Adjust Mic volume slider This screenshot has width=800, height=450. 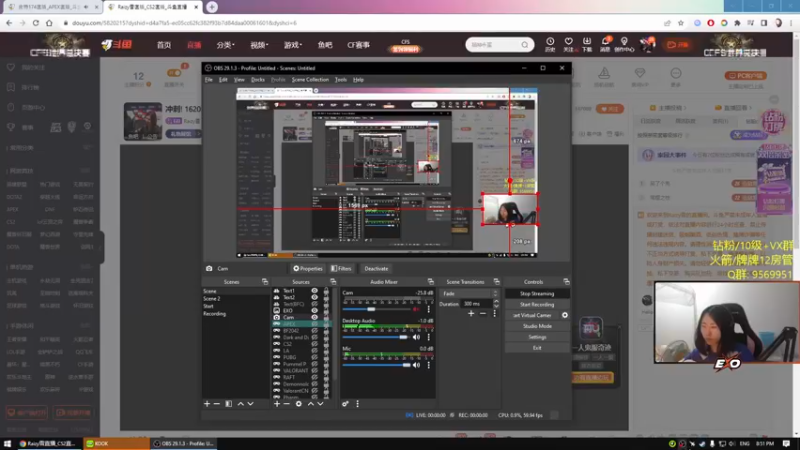coord(376,365)
